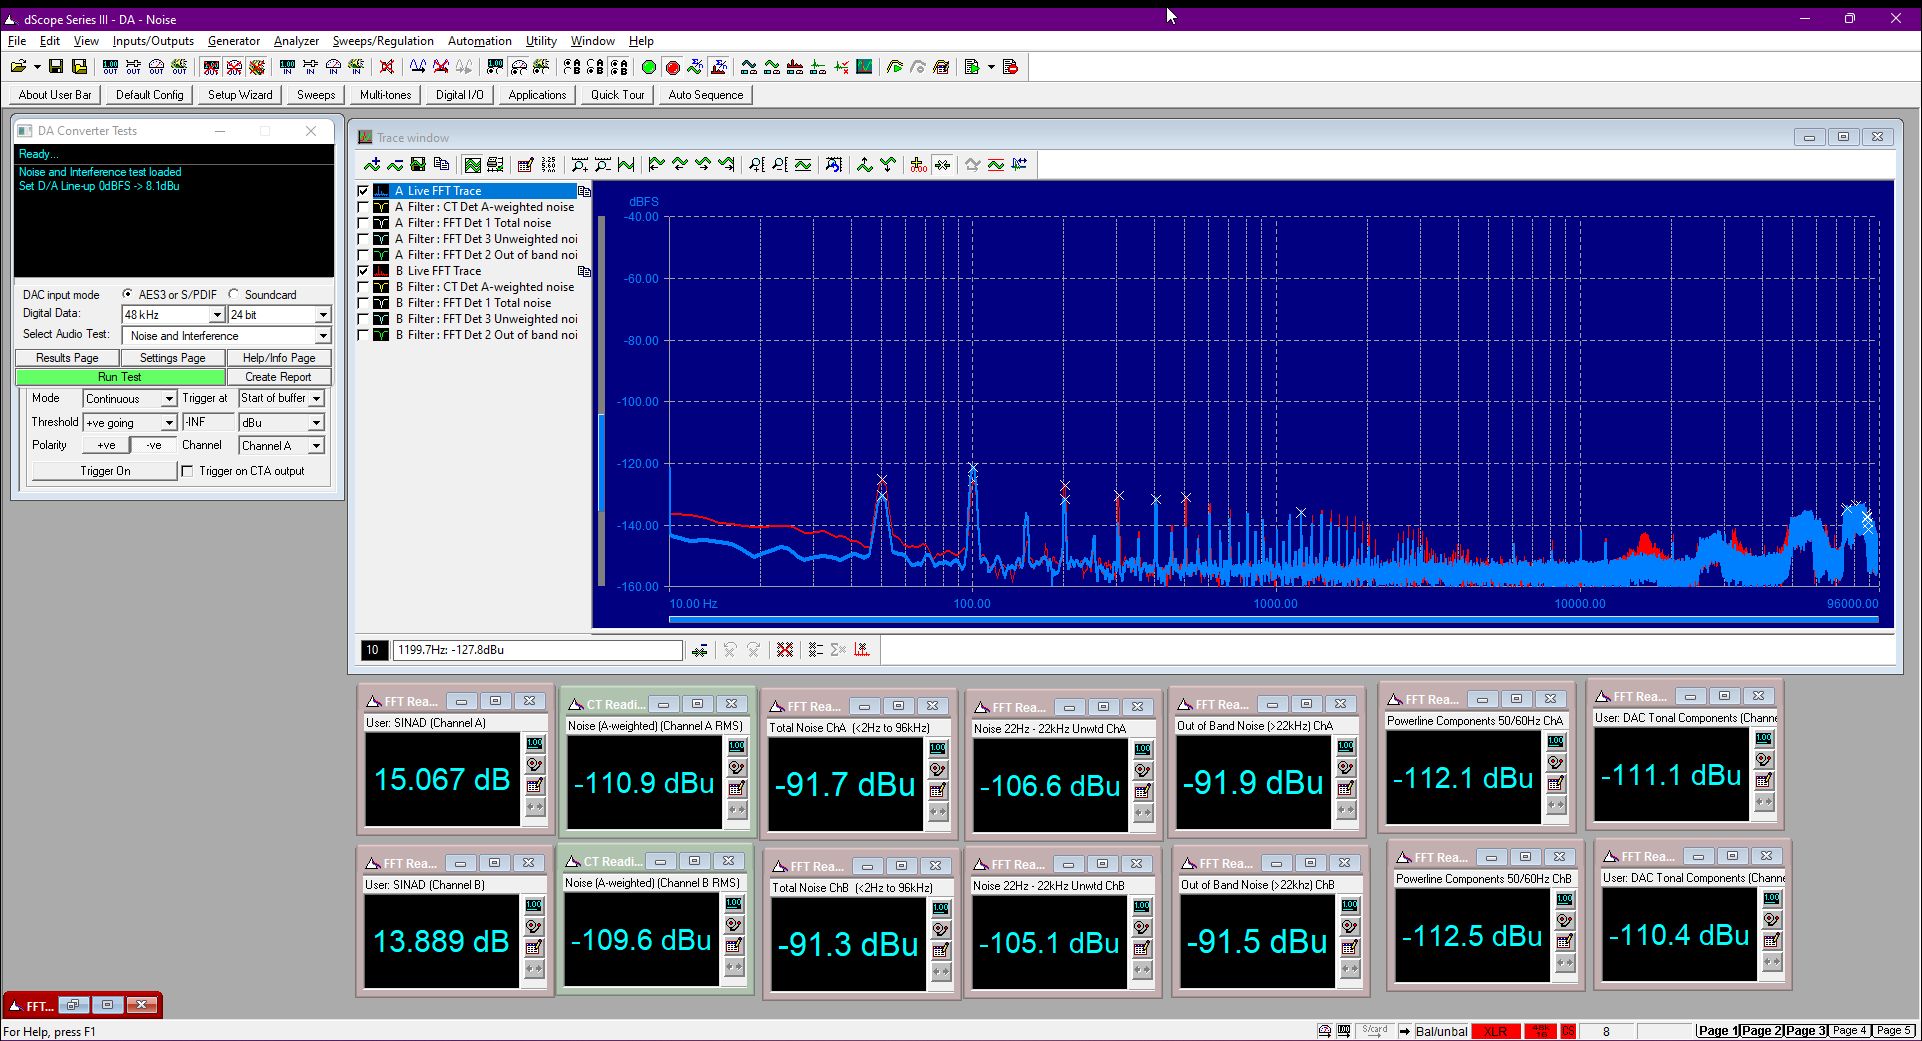Image resolution: width=1922 pixels, height=1041 pixels.
Task: Select the AES3 or S/PDIF radio button
Action: (x=127, y=294)
